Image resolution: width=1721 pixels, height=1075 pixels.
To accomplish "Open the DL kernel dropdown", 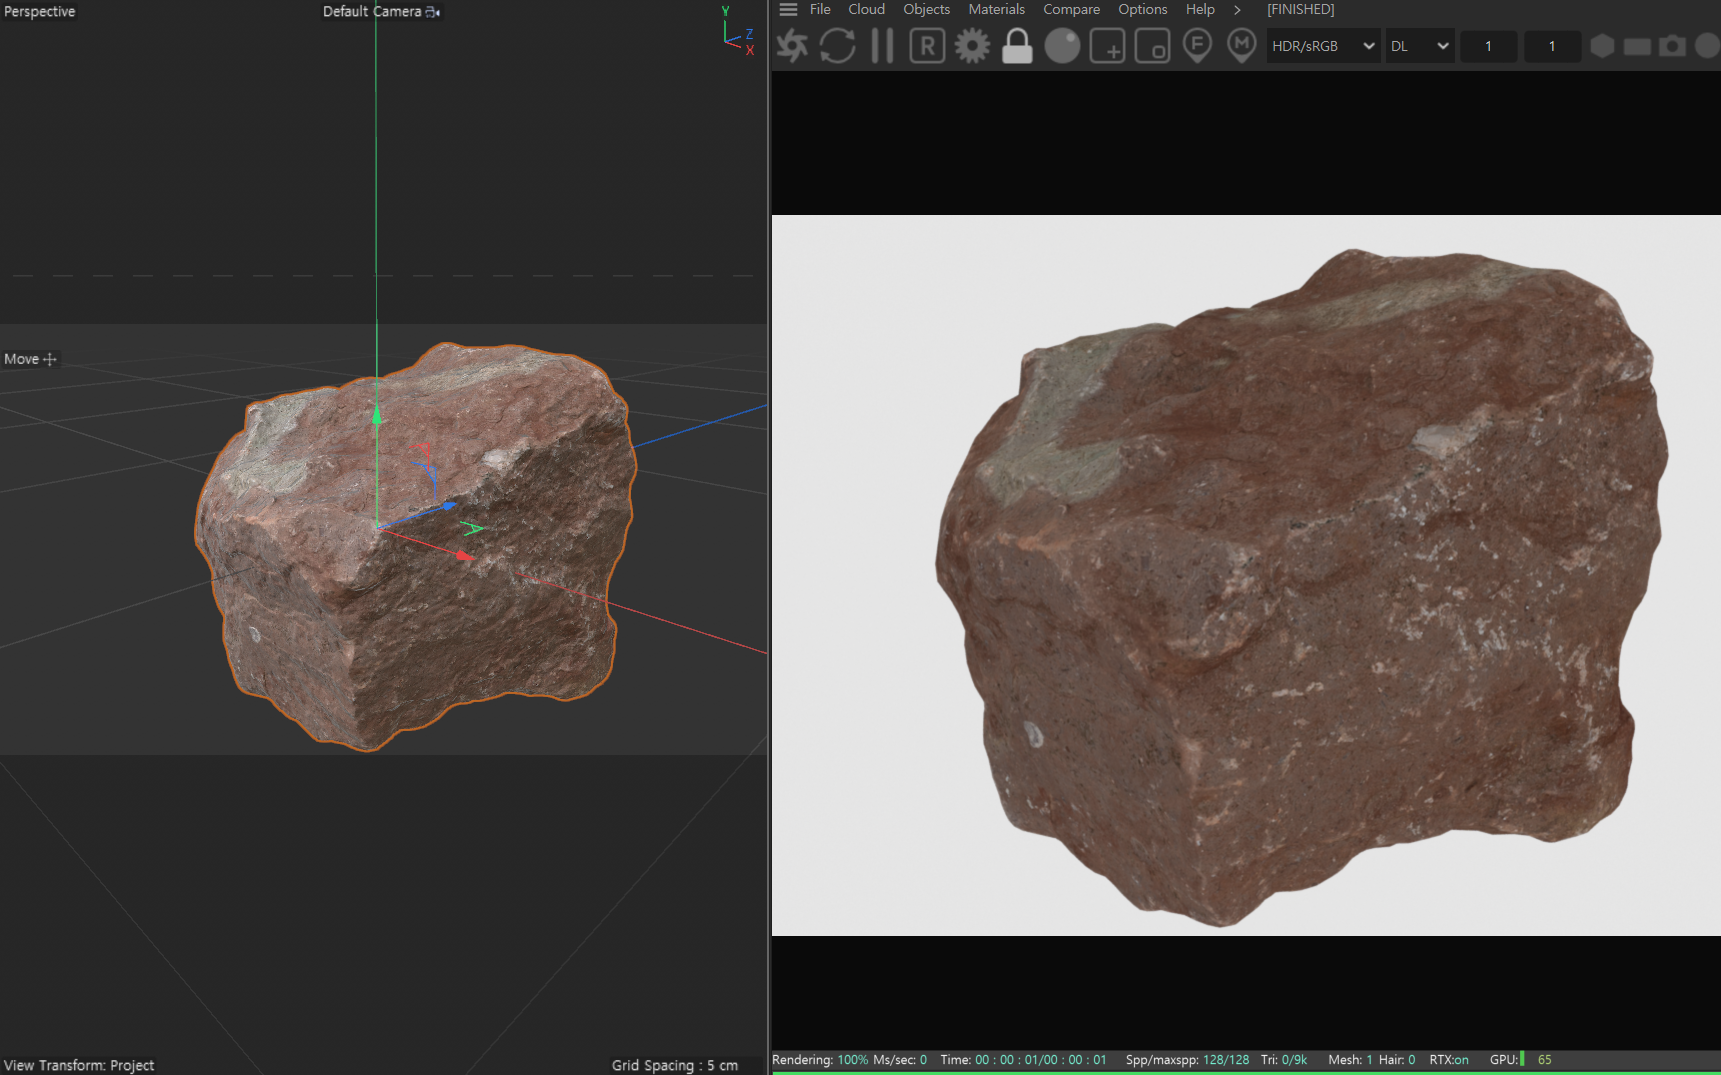I will click(x=1419, y=46).
